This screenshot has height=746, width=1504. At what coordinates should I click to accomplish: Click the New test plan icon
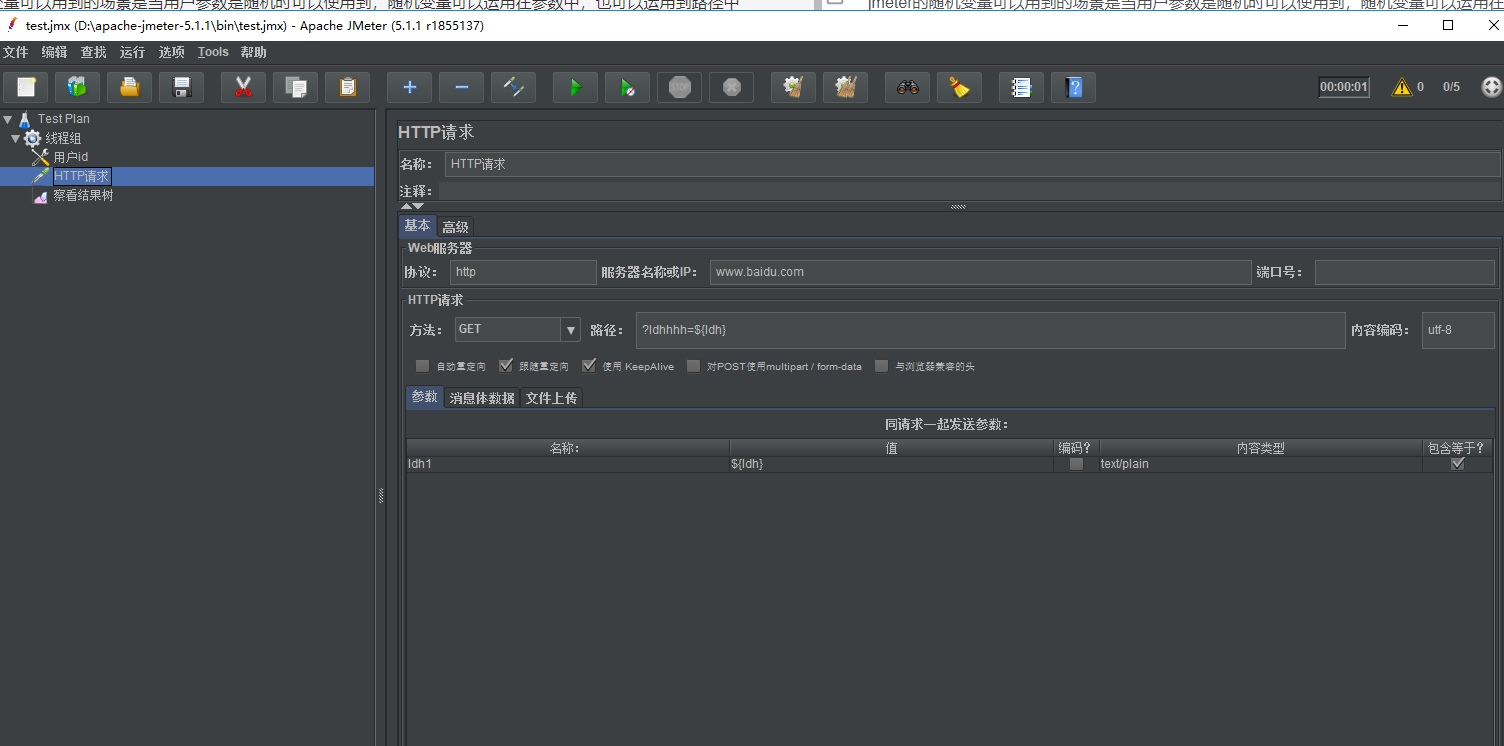[x=26, y=87]
